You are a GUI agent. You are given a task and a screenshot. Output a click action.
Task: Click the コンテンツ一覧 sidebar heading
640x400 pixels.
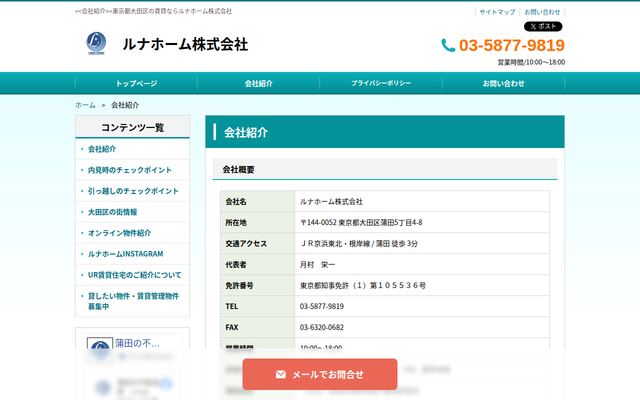click(x=133, y=127)
